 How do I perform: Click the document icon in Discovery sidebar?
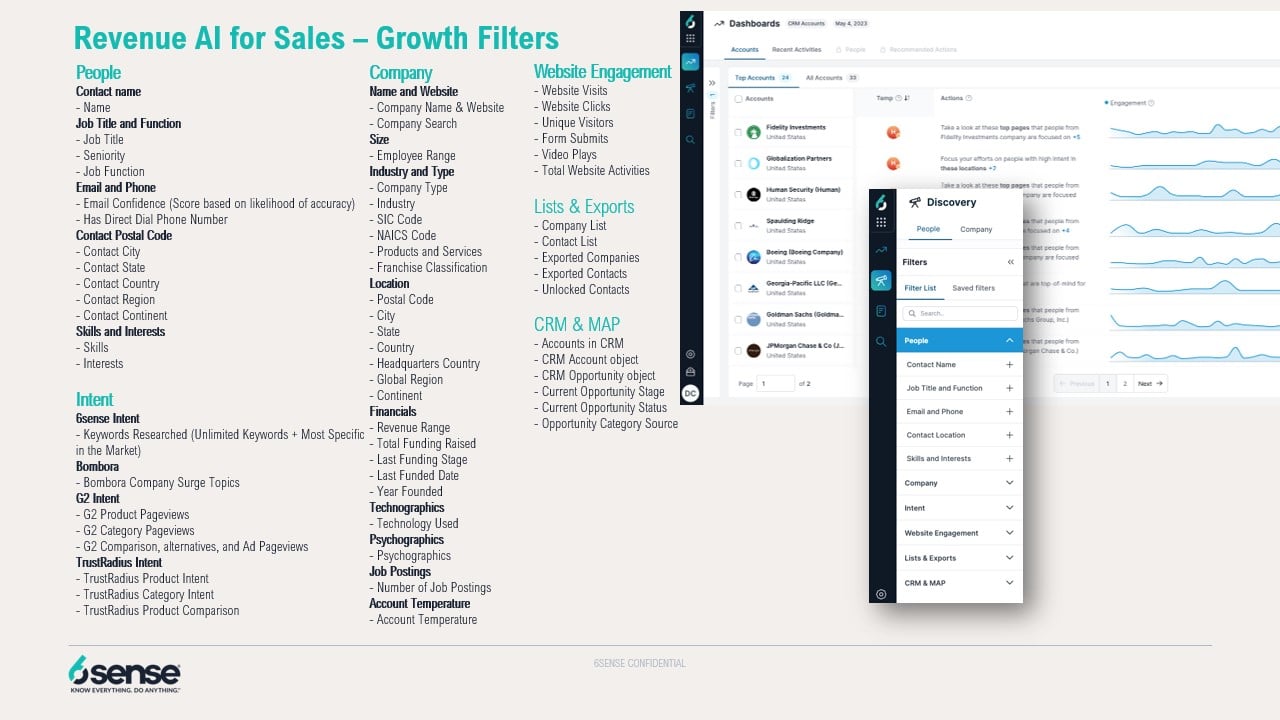coord(881,311)
